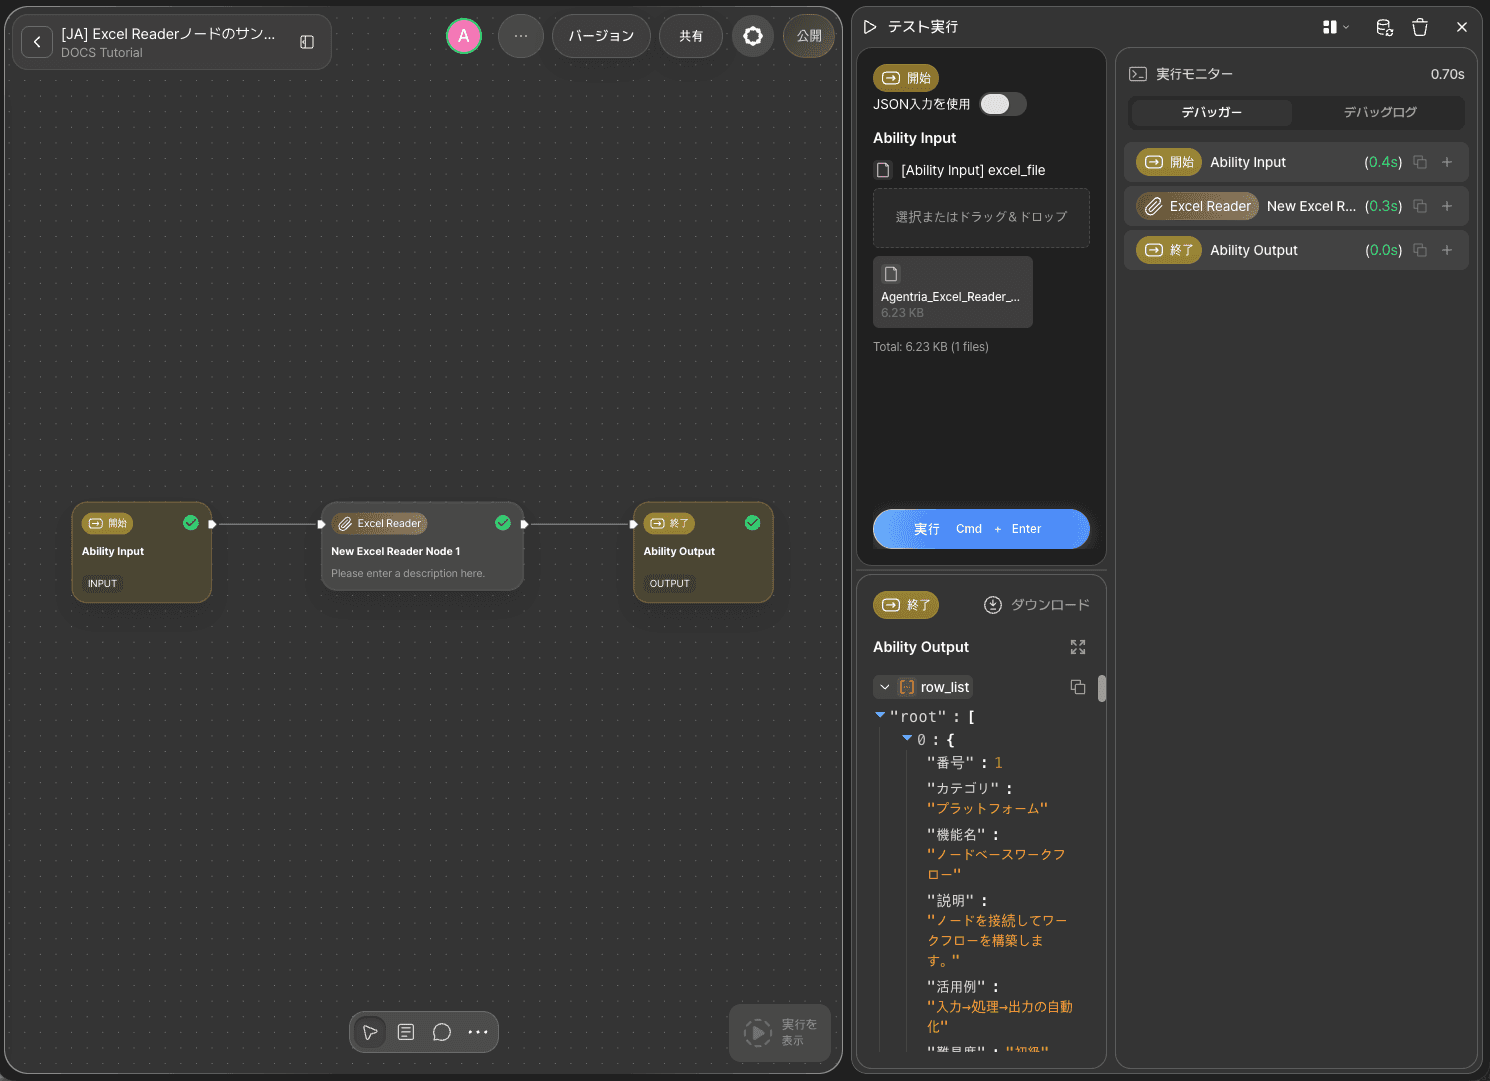
Task: Click the DOCS Tutorial subtitle
Action: click(x=102, y=53)
